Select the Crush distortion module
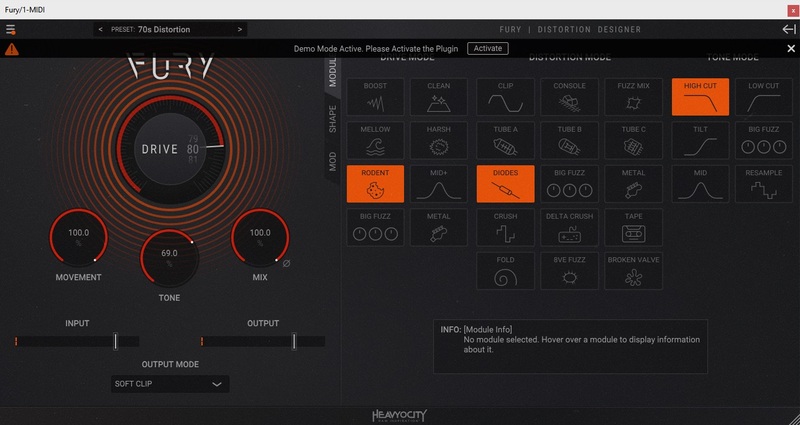The width and height of the screenshot is (800, 425). [x=506, y=227]
